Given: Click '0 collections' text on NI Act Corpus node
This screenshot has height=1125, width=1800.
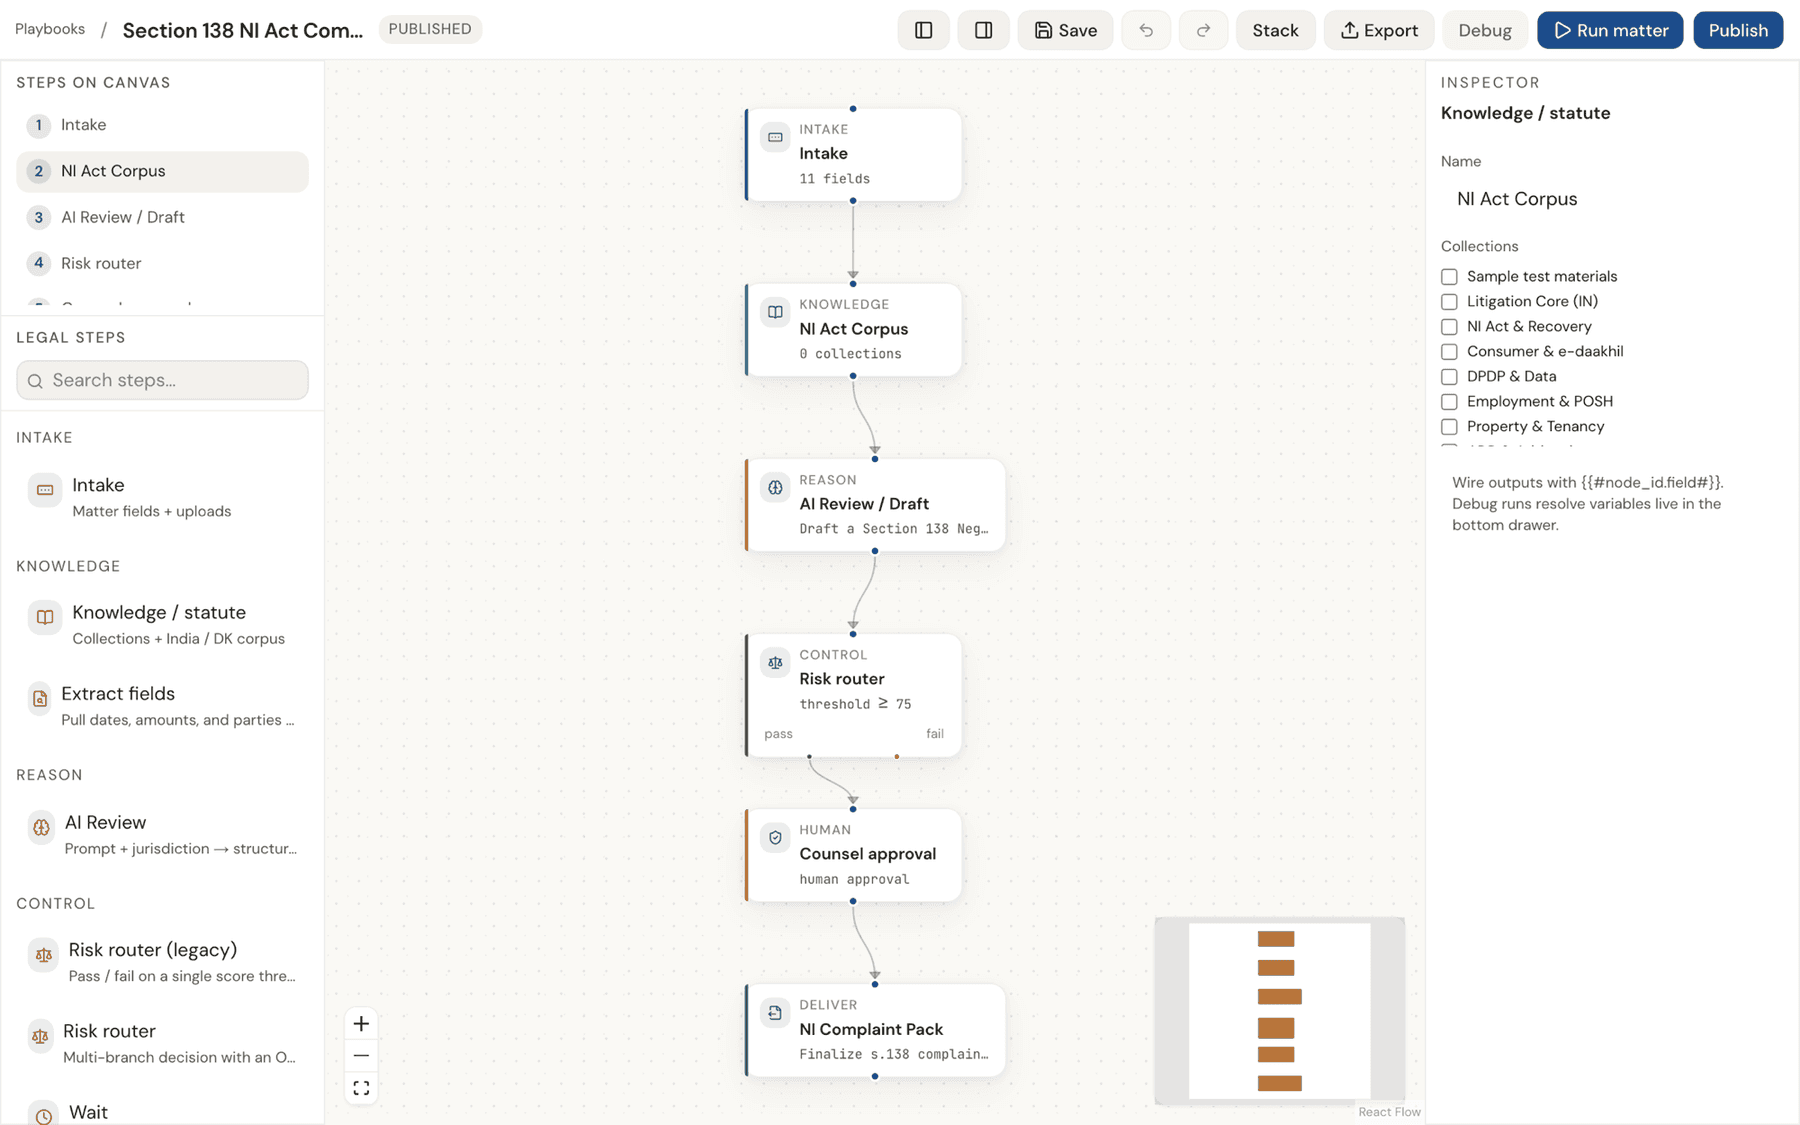Looking at the screenshot, I should pos(850,354).
